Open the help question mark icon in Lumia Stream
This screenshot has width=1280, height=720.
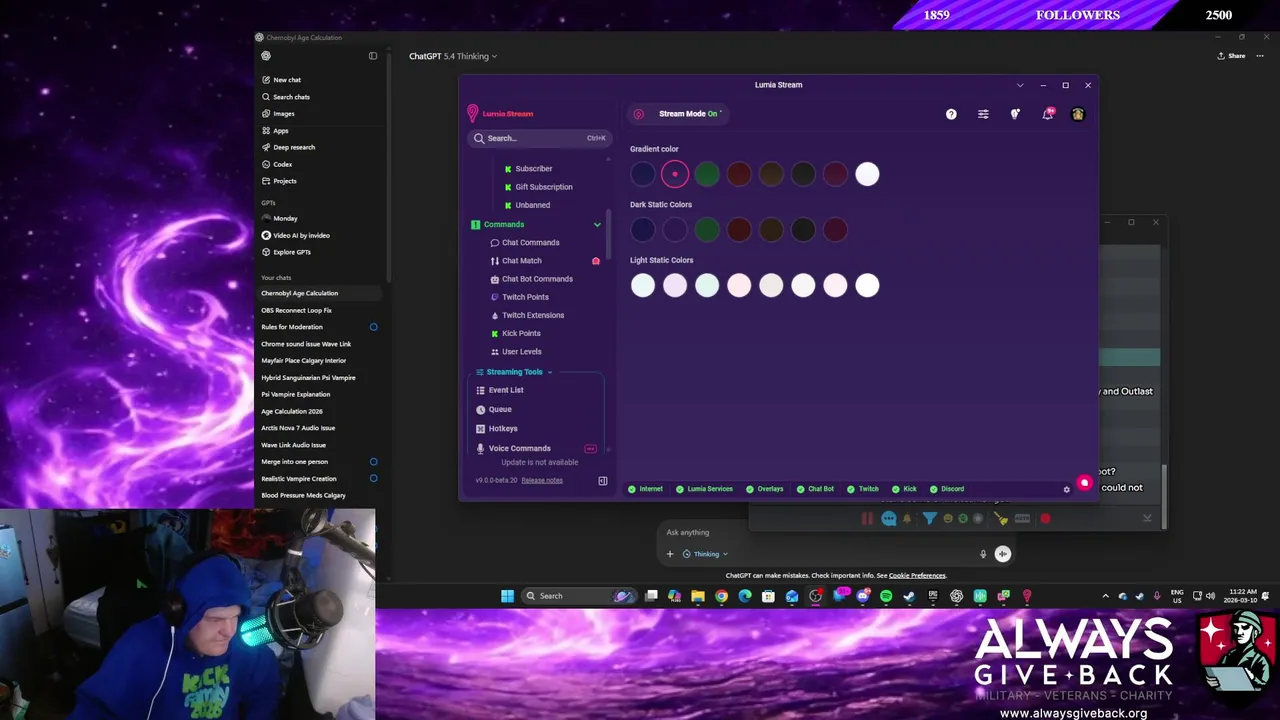pyautogui.click(x=951, y=114)
